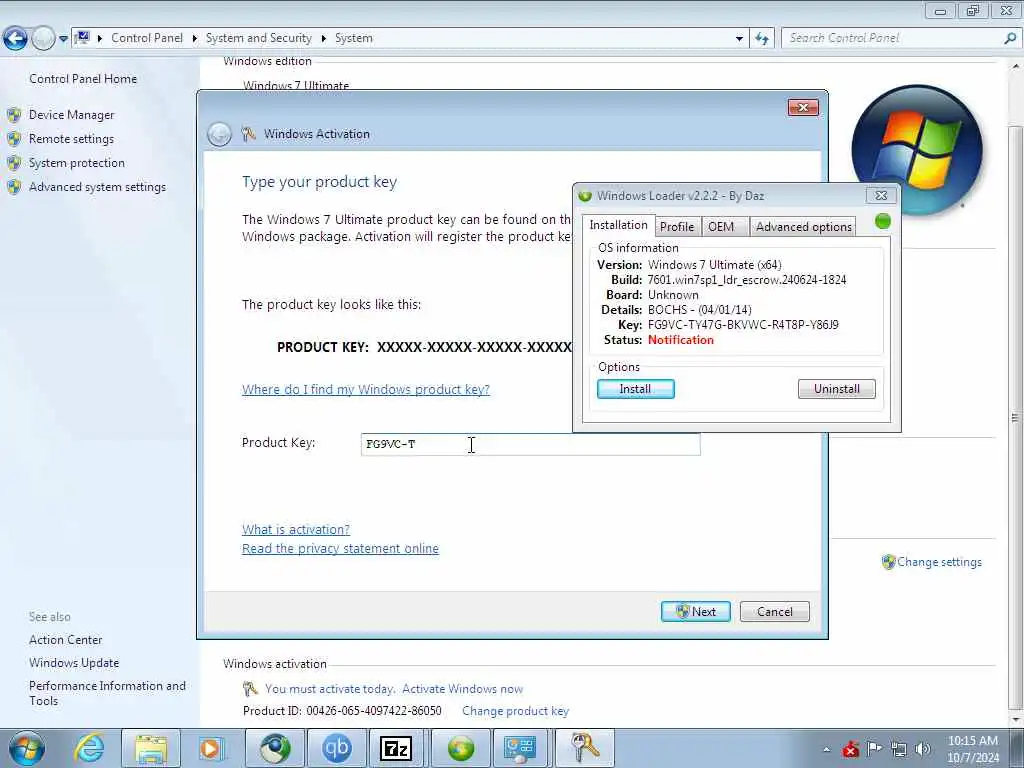Open the volume speaker tray icon
This screenshot has height=768, width=1024.
point(923,749)
